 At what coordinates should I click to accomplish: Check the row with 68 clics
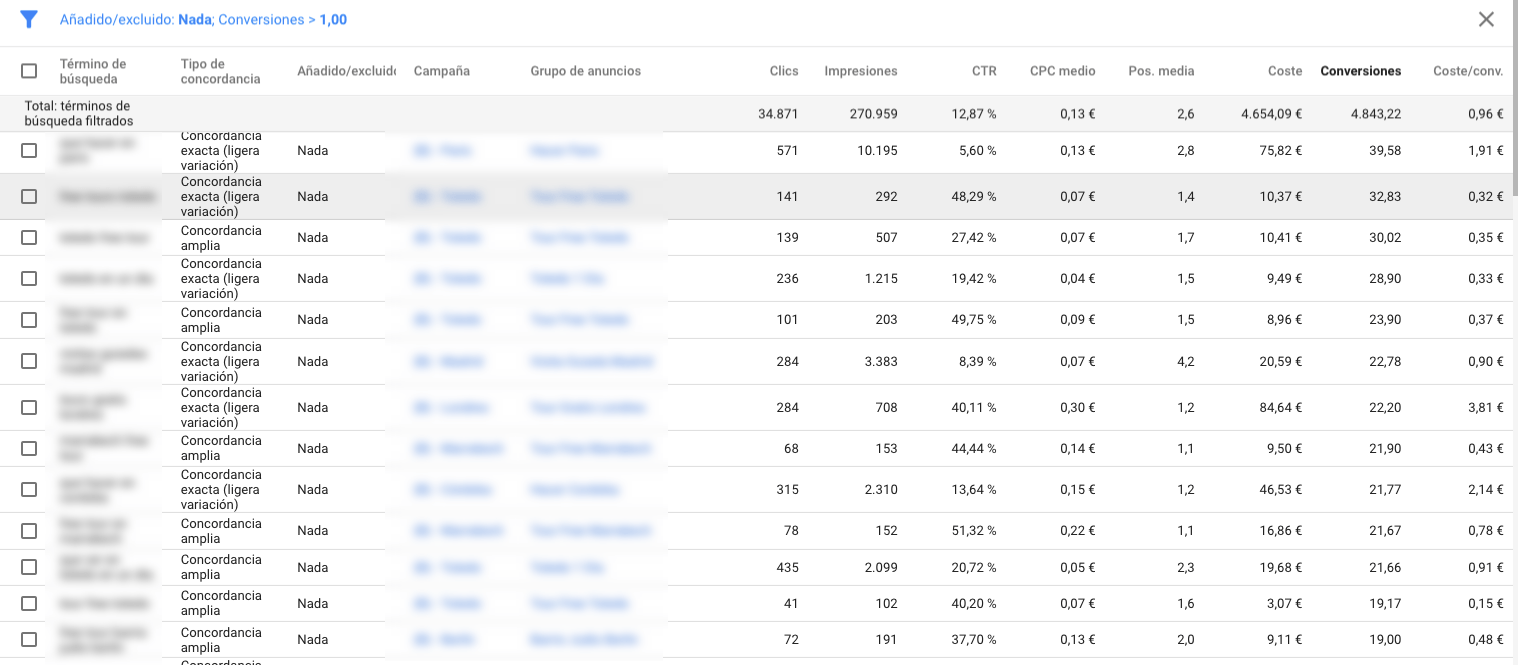point(29,449)
